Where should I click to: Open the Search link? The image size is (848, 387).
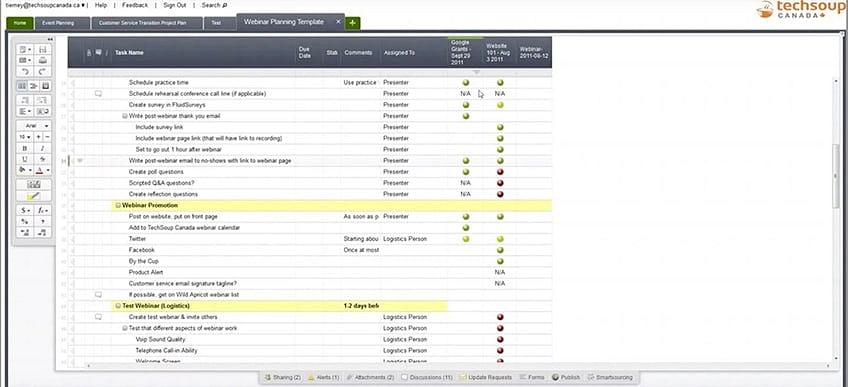tap(214, 5)
